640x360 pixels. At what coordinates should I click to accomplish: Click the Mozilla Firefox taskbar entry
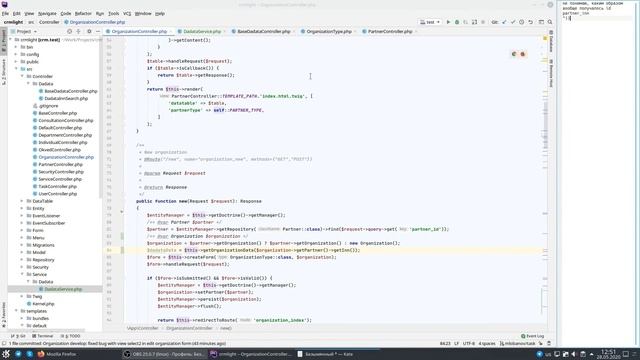(x=57, y=354)
